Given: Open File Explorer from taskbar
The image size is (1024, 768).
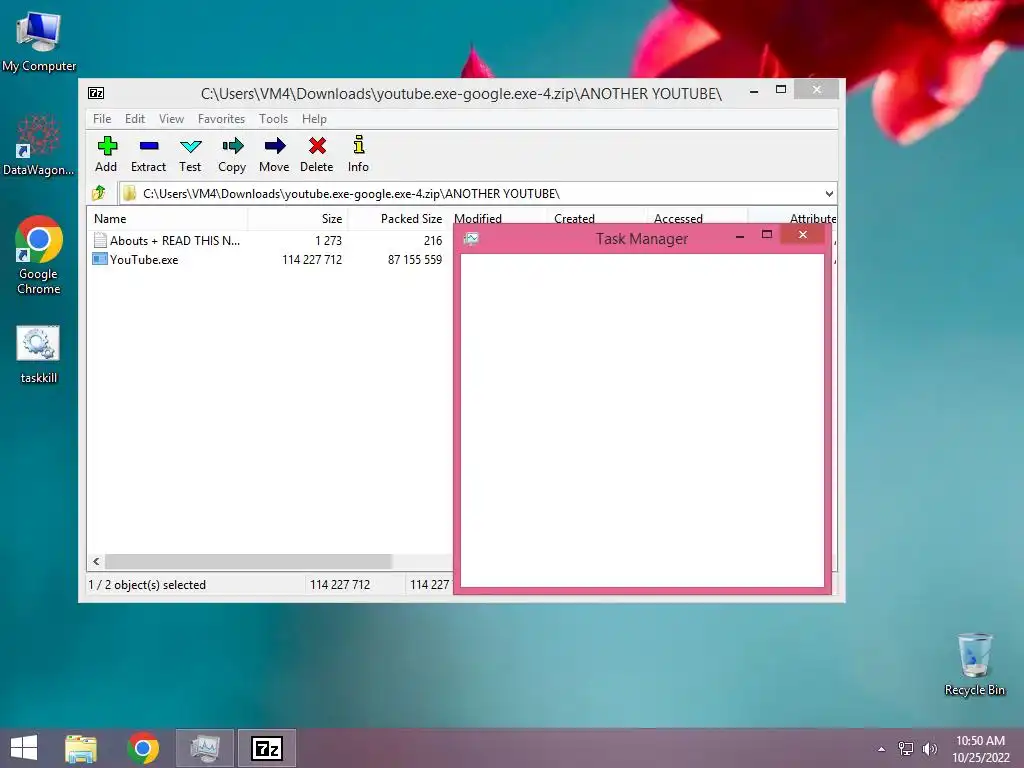Looking at the screenshot, I should [x=80, y=748].
